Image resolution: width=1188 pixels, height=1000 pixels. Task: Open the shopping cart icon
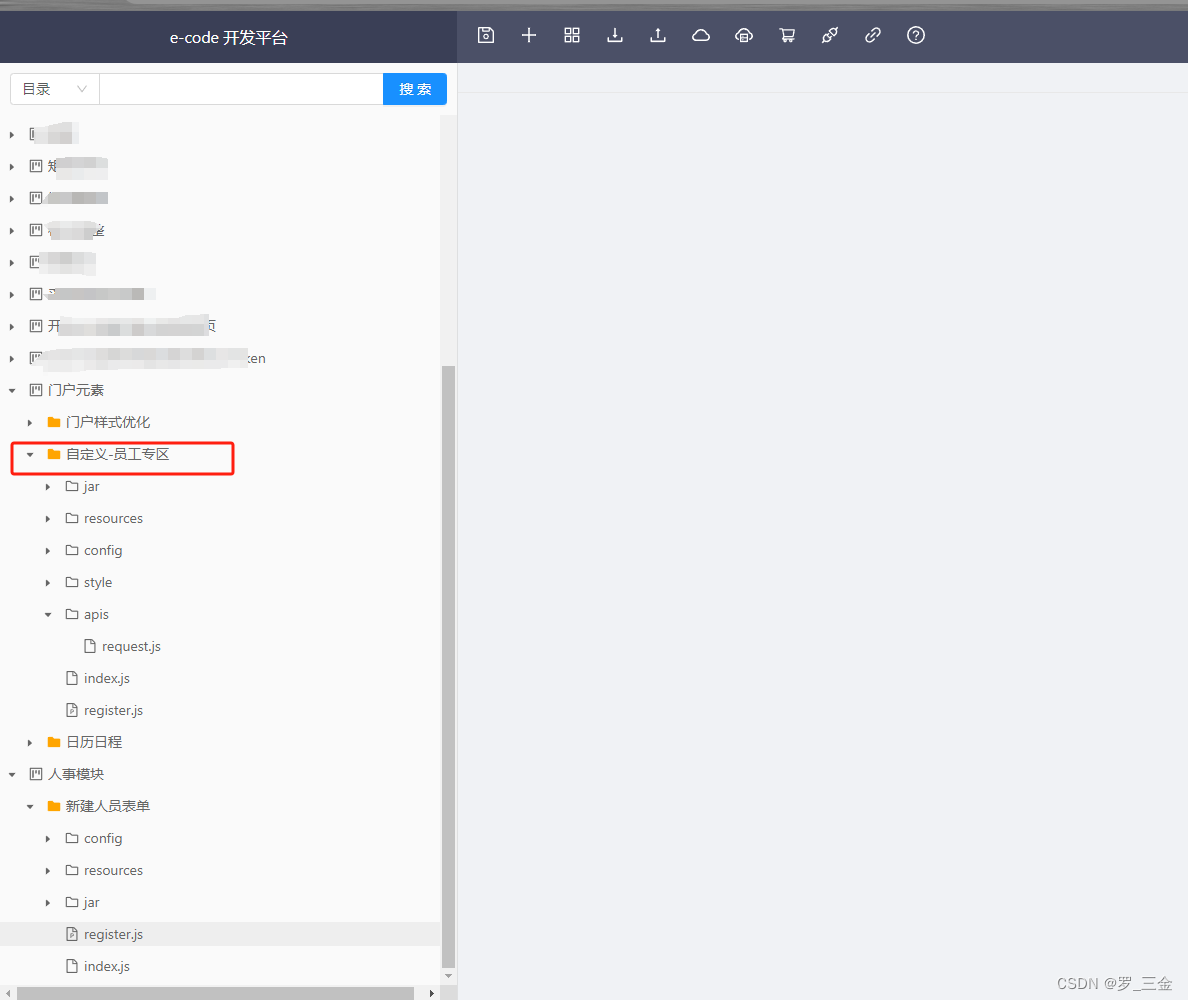coord(787,36)
